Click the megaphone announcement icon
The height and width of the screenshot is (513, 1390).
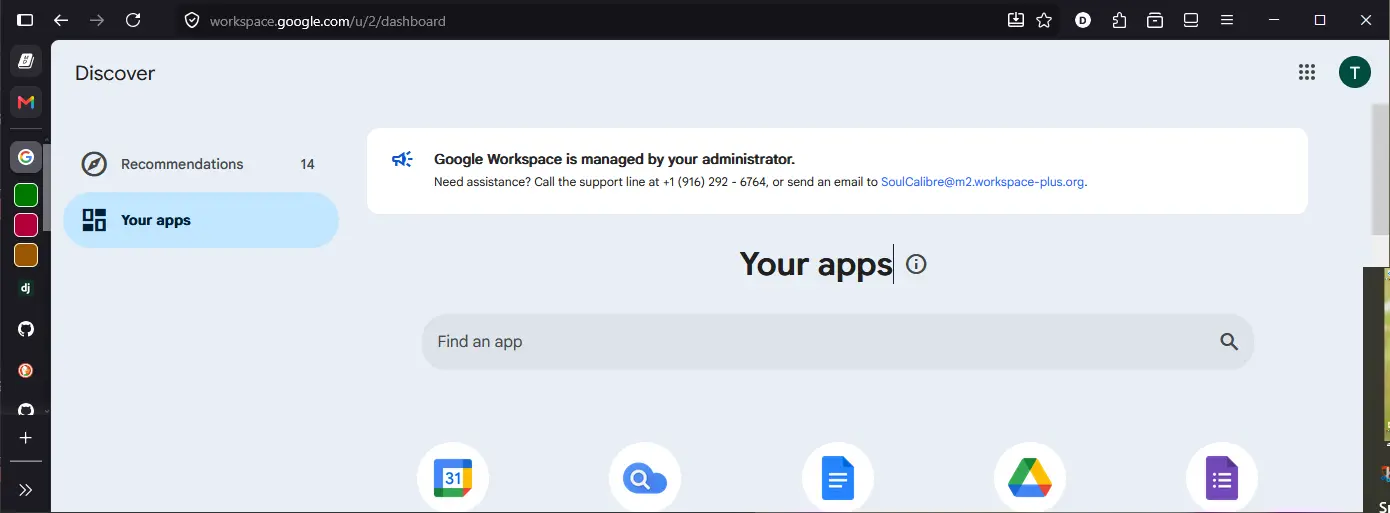coord(402,159)
